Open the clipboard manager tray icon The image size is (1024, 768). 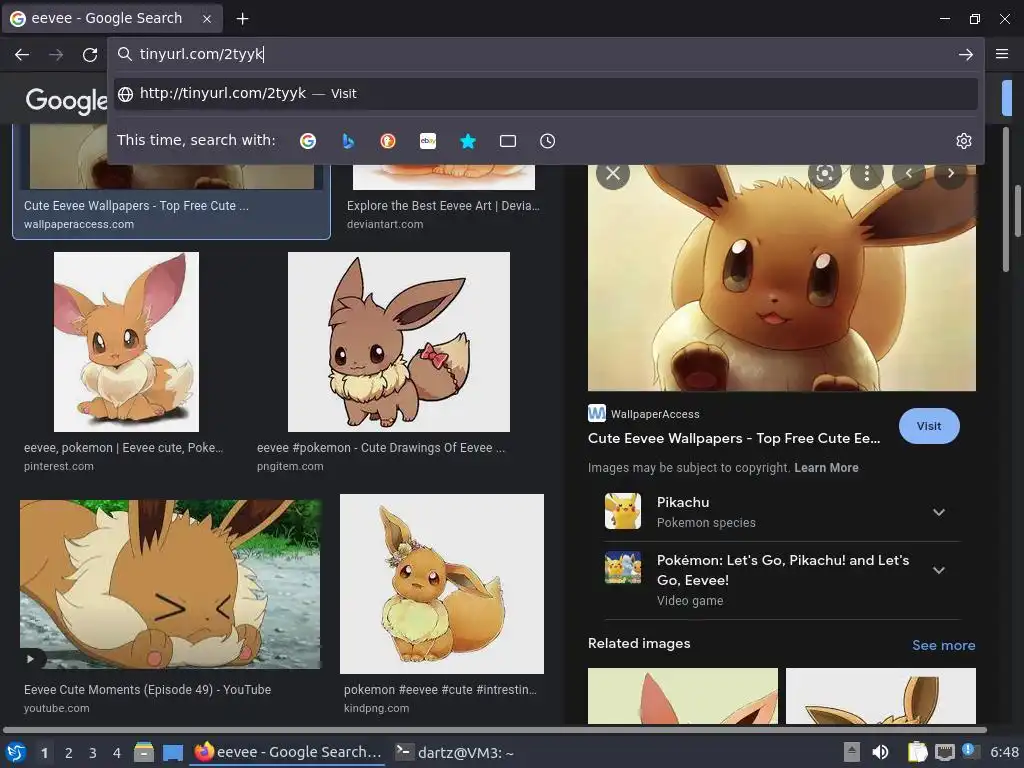[x=918, y=752]
